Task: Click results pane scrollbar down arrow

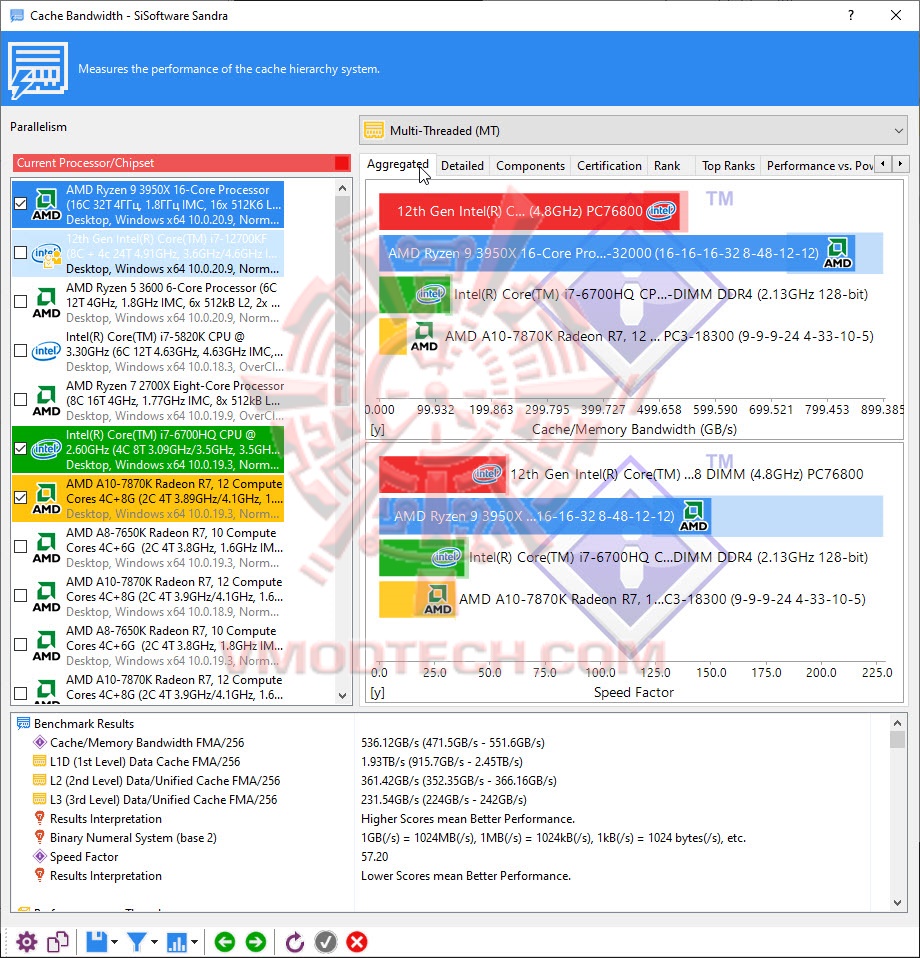Action: point(897,903)
